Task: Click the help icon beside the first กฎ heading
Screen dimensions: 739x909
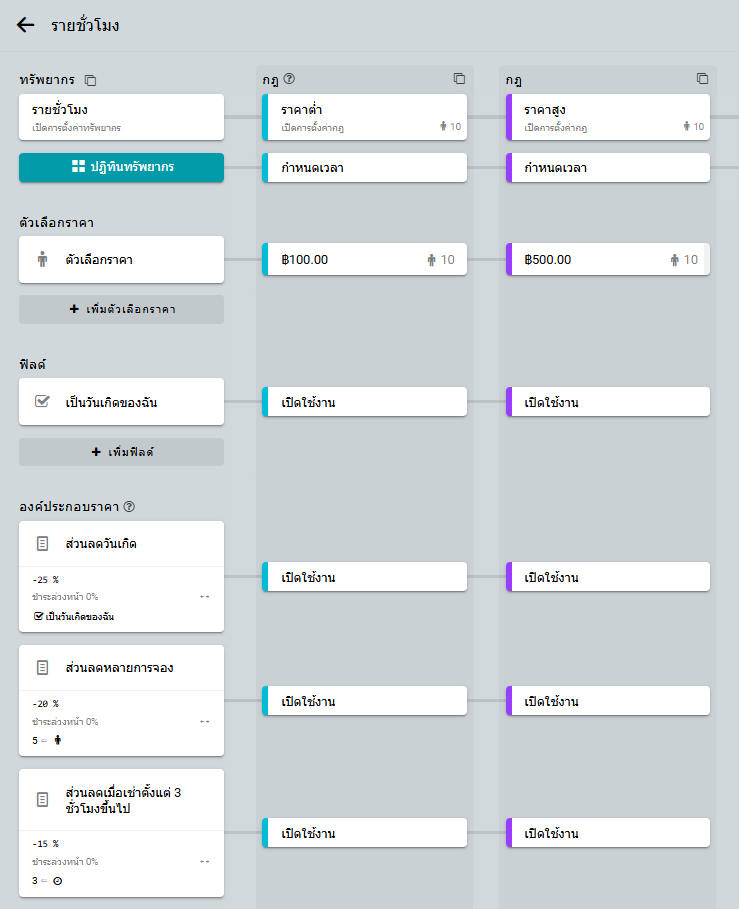Action: [x=289, y=79]
